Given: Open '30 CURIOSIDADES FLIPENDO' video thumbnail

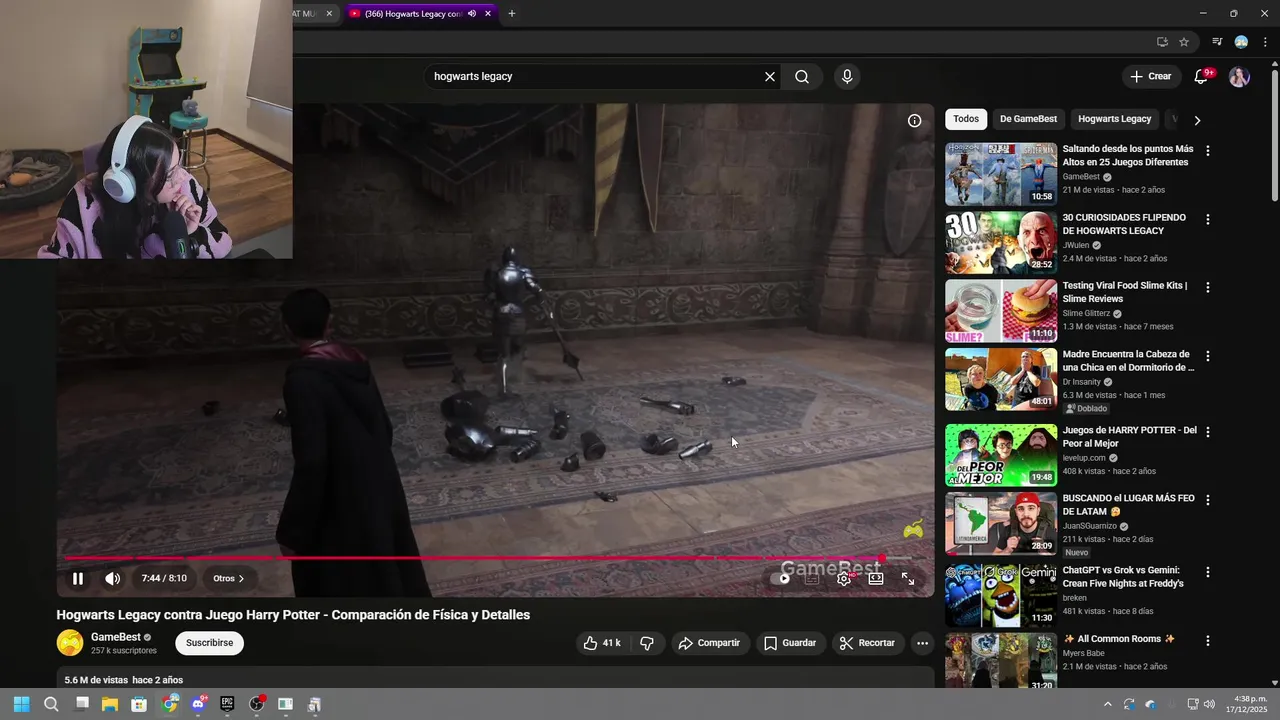Looking at the screenshot, I should (1001, 242).
